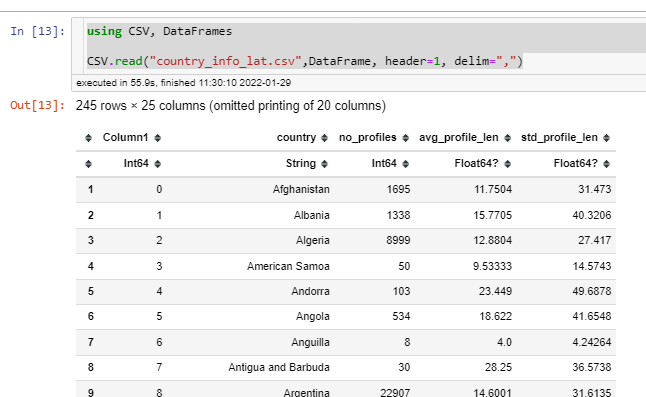The image size is (646, 397).
Task: Click the 4.24264 std_profile_len value
Action: pos(592,343)
